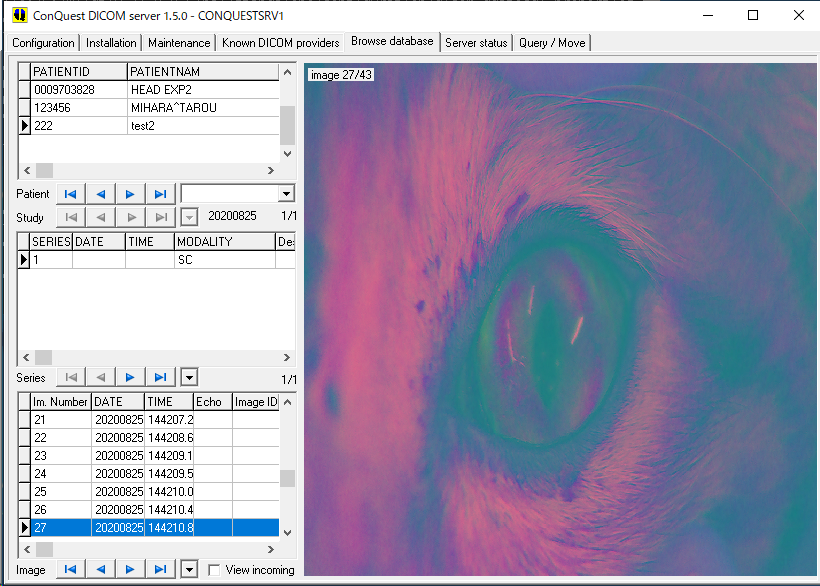Go to last patient navigation button
The width and height of the screenshot is (820, 586).
pyautogui.click(x=161, y=194)
